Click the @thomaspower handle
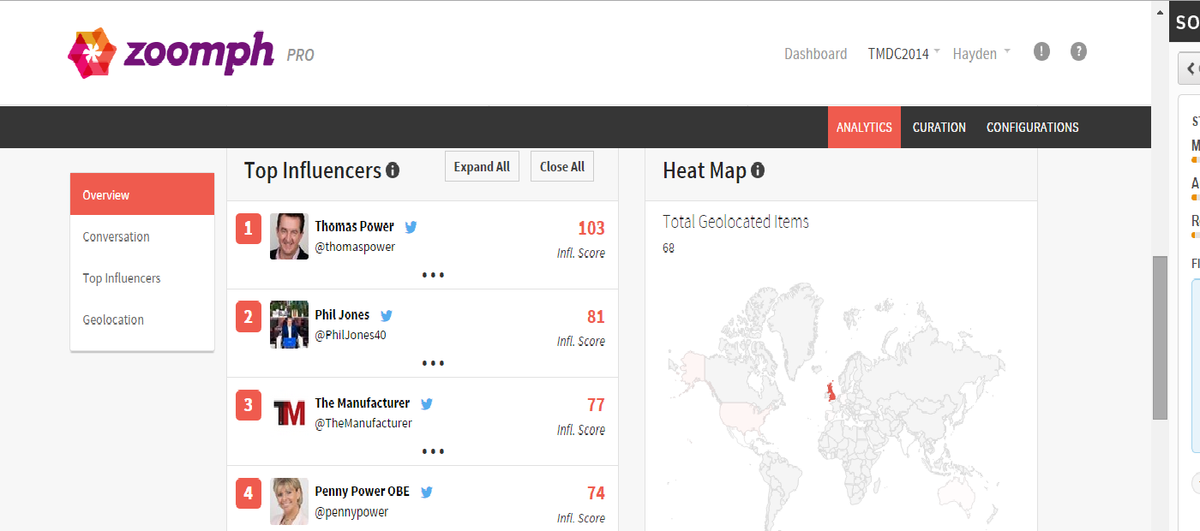This screenshot has width=1200, height=531. 355,246
